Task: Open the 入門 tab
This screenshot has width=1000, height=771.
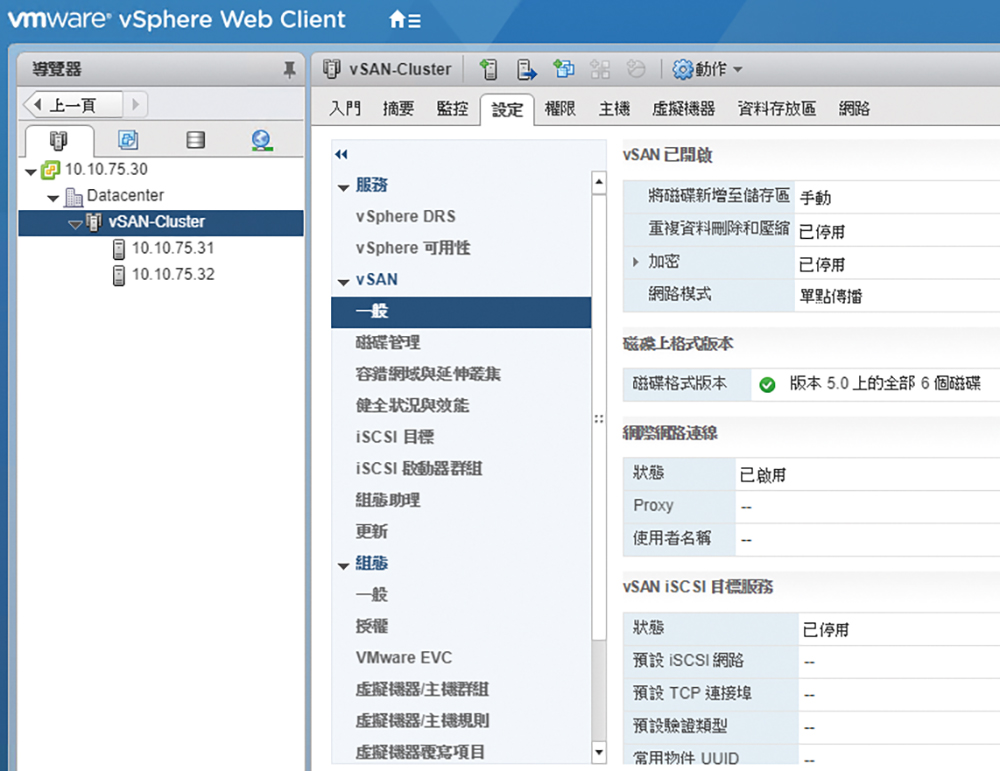Action: click(345, 108)
